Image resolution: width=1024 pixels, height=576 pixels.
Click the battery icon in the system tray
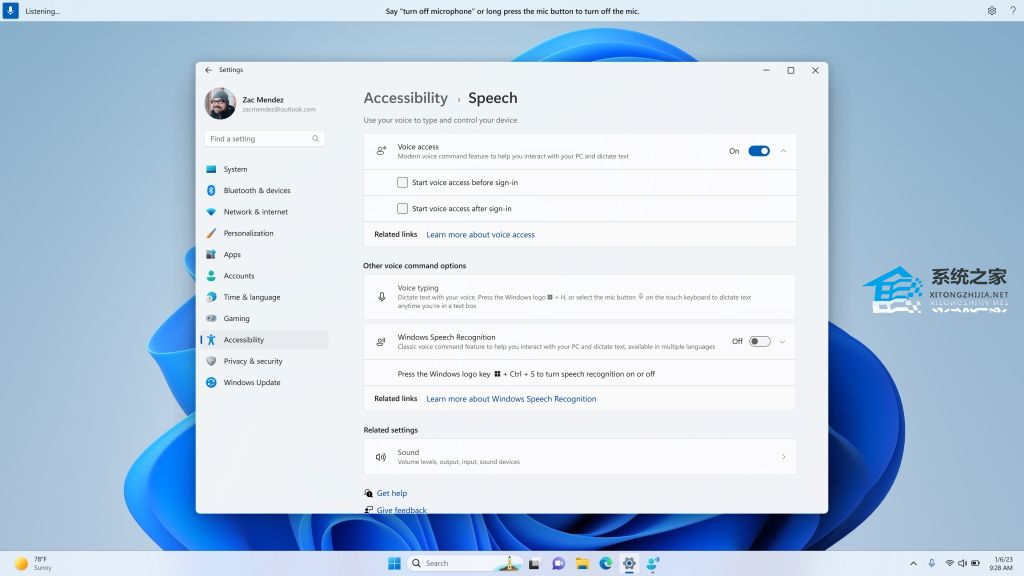tap(976, 563)
